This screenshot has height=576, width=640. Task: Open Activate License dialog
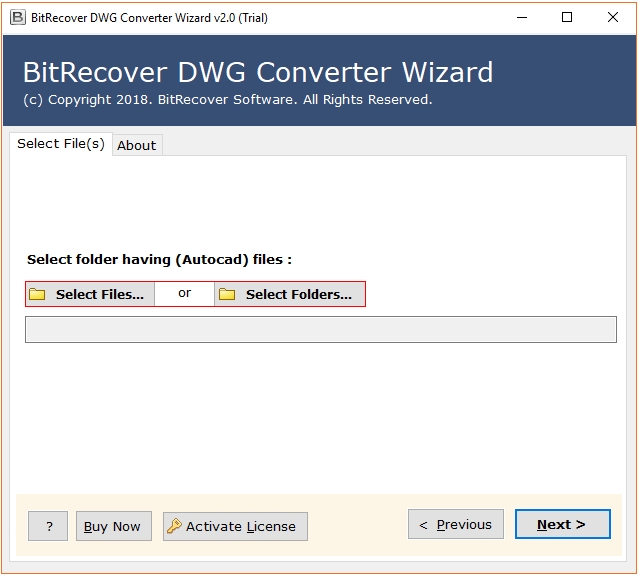(x=236, y=527)
